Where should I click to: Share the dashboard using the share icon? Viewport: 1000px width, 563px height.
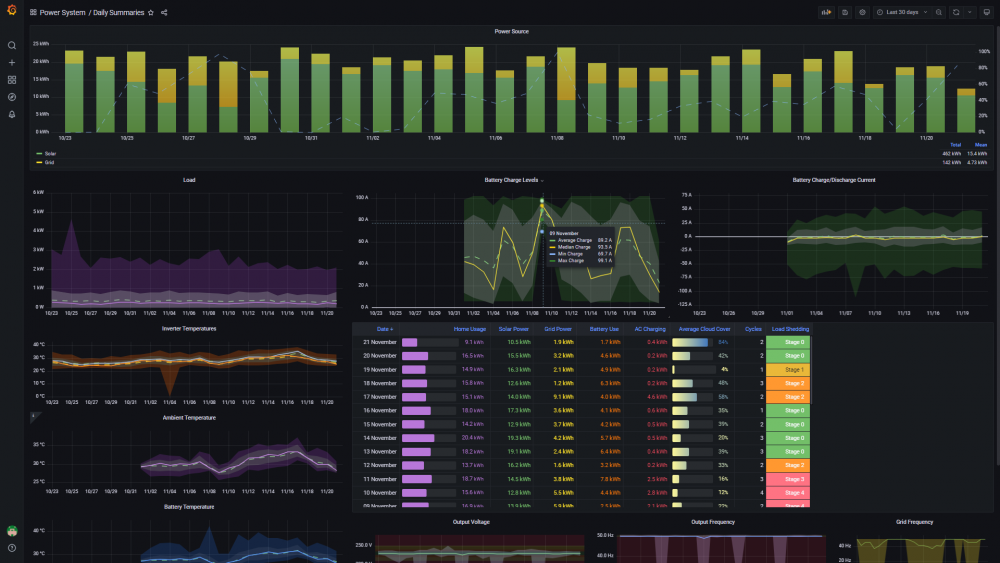click(164, 13)
